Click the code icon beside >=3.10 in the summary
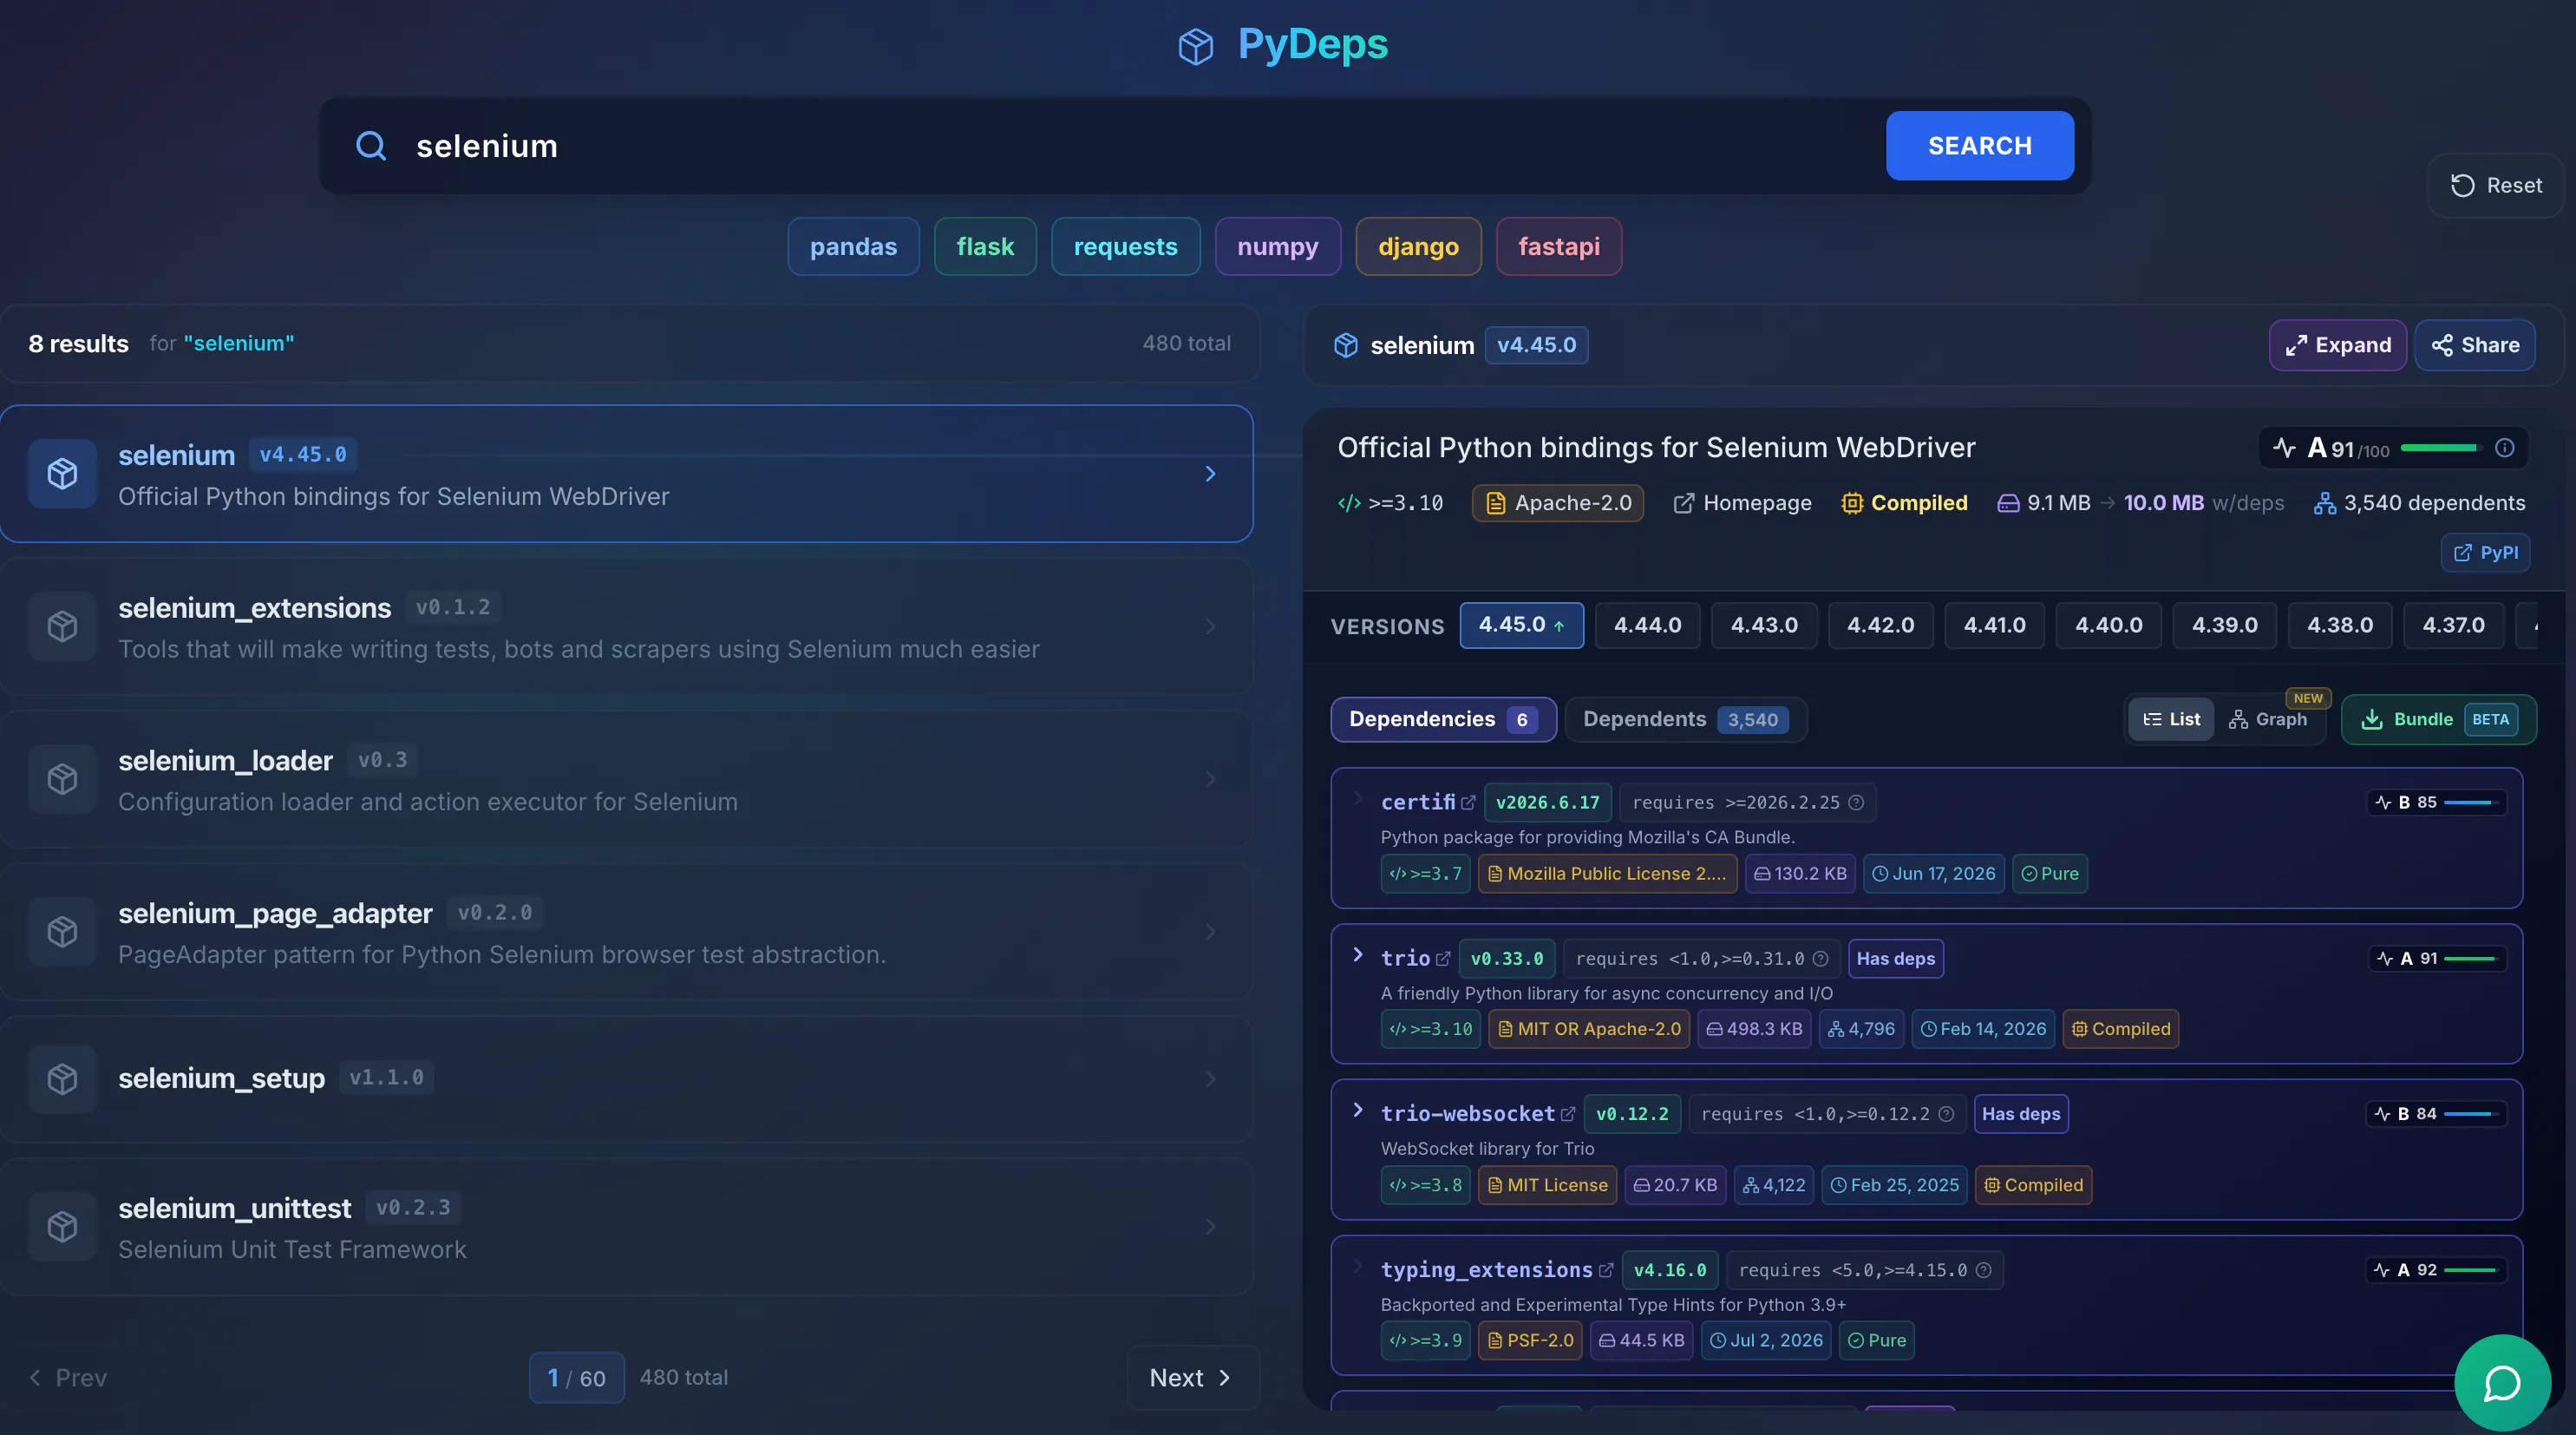 [1349, 504]
